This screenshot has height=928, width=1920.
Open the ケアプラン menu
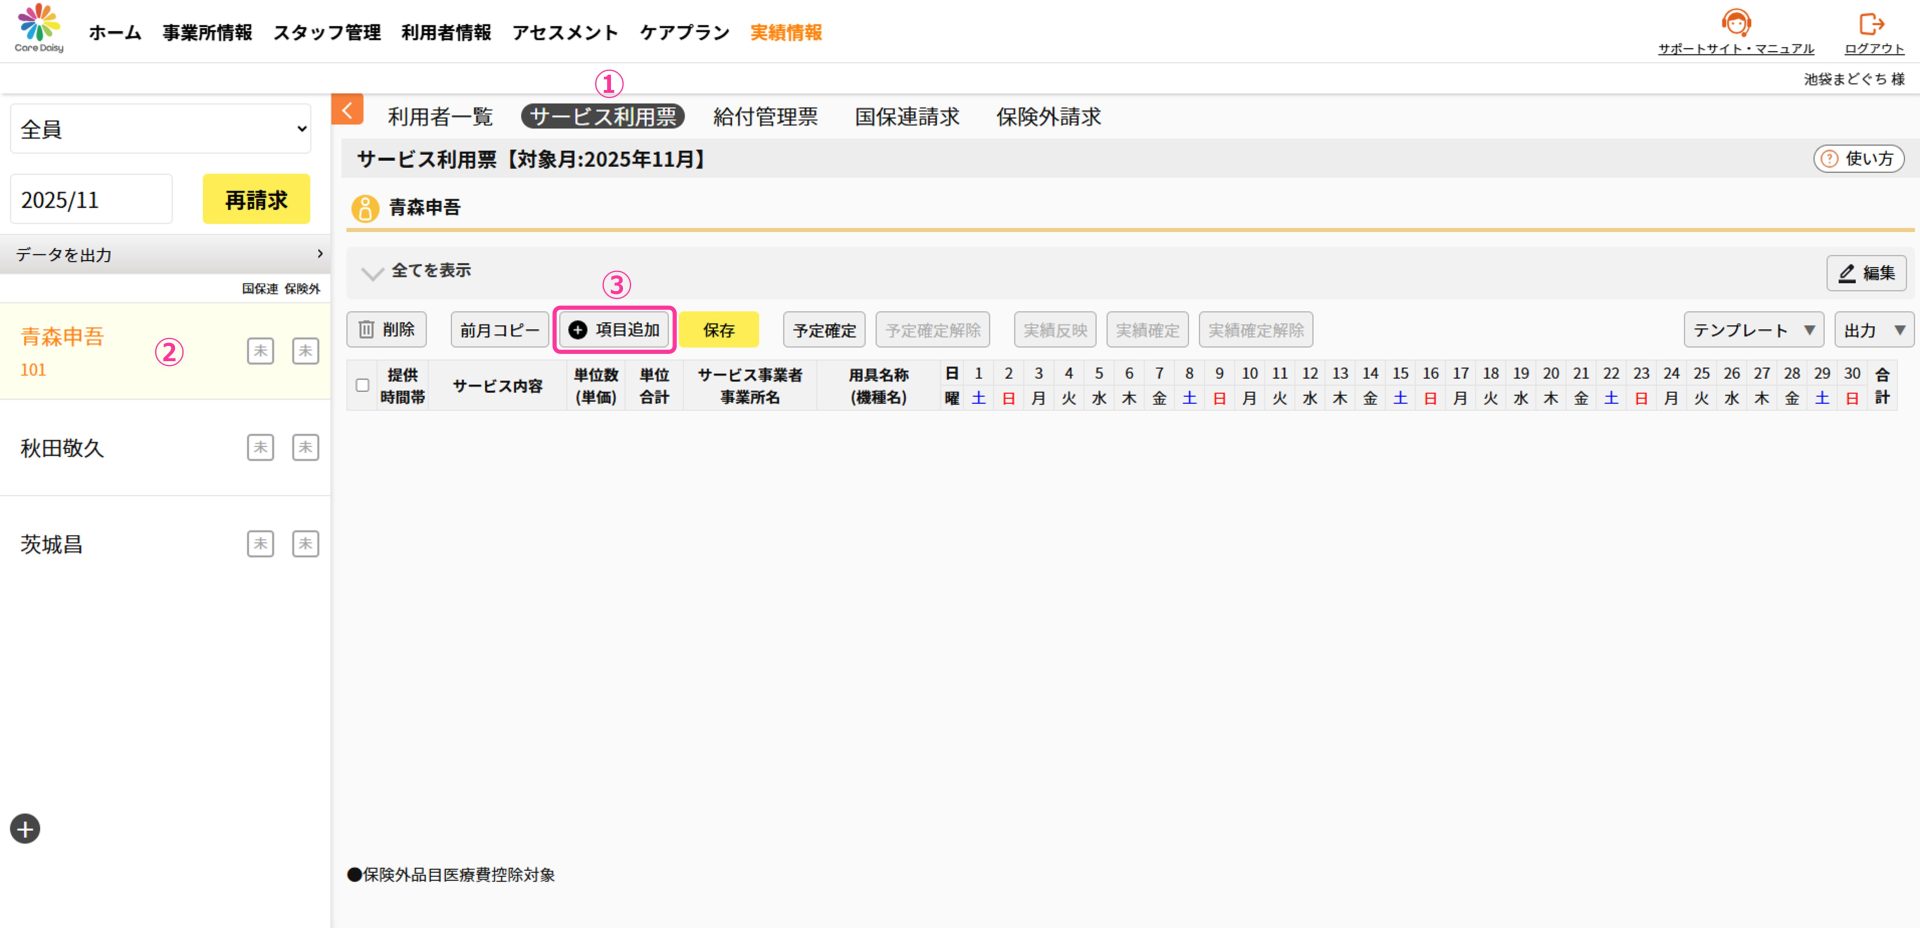(x=684, y=33)
